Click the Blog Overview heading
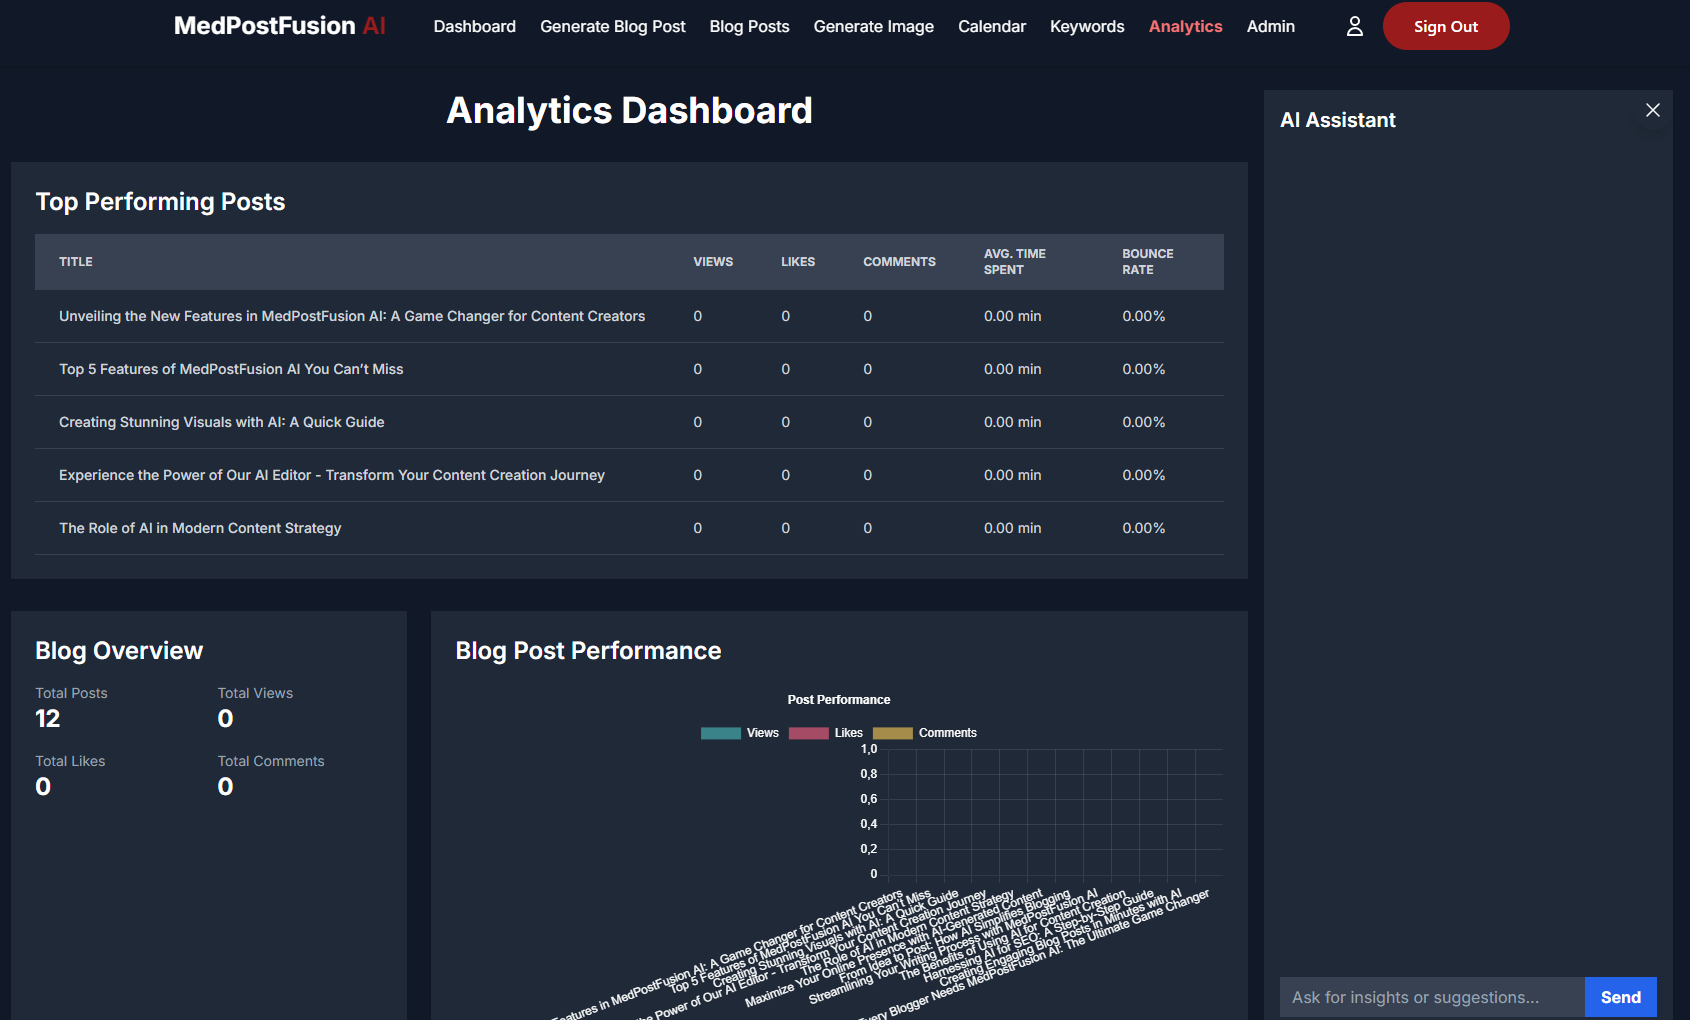1690x1020 pixels. (119, 651)
